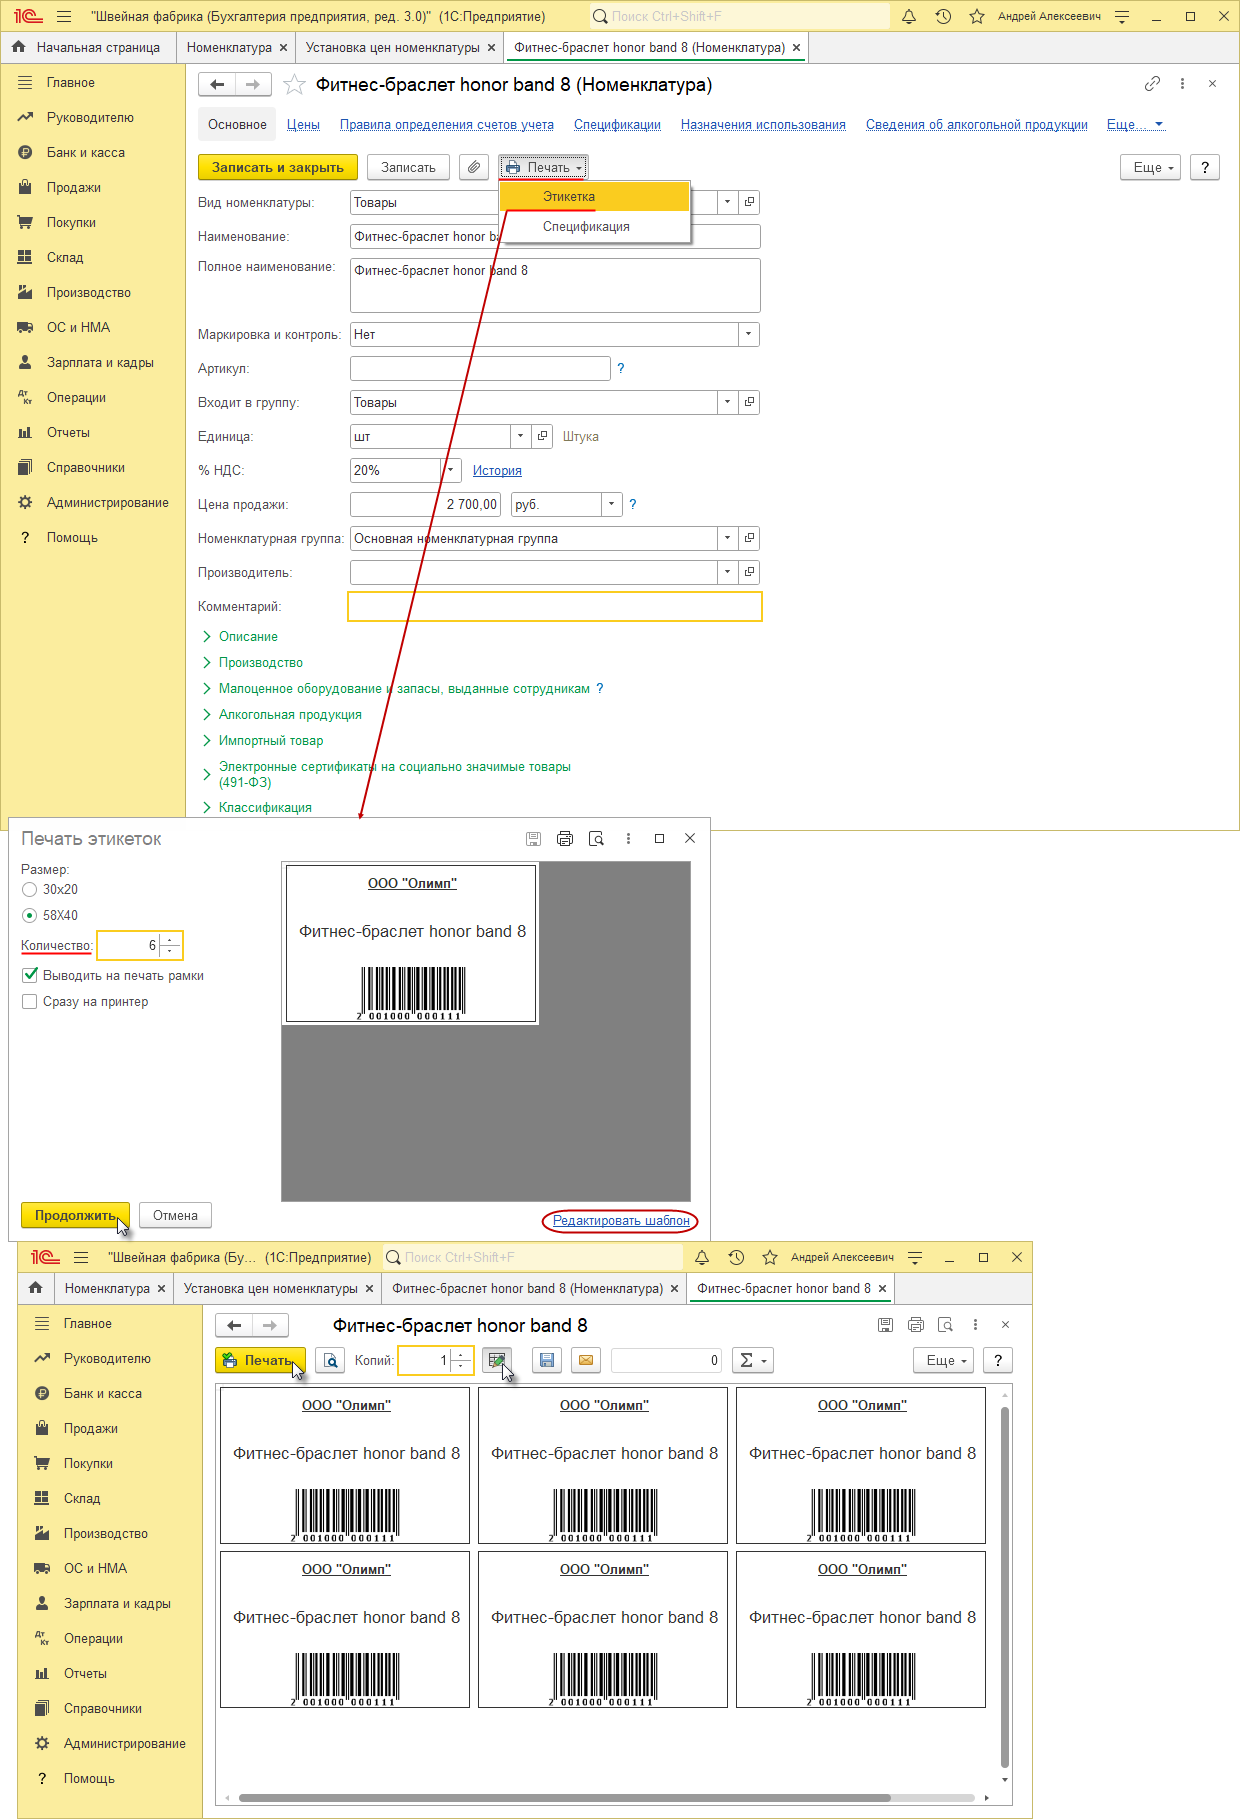1240x1820 pixels.
Task: Focus the Комментарий input field
Action: [x=555, y=606]
